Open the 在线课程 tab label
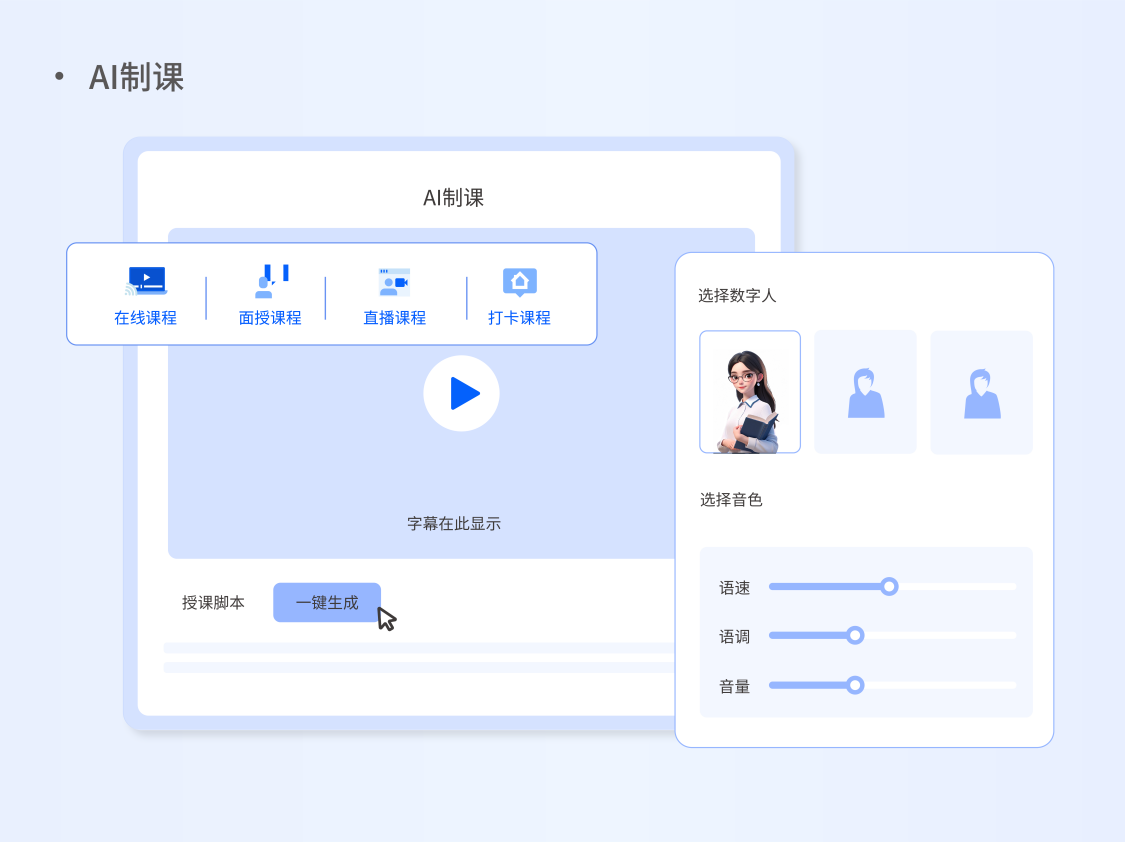Viewport: 1125px width, 842px height. click(146, 318)
